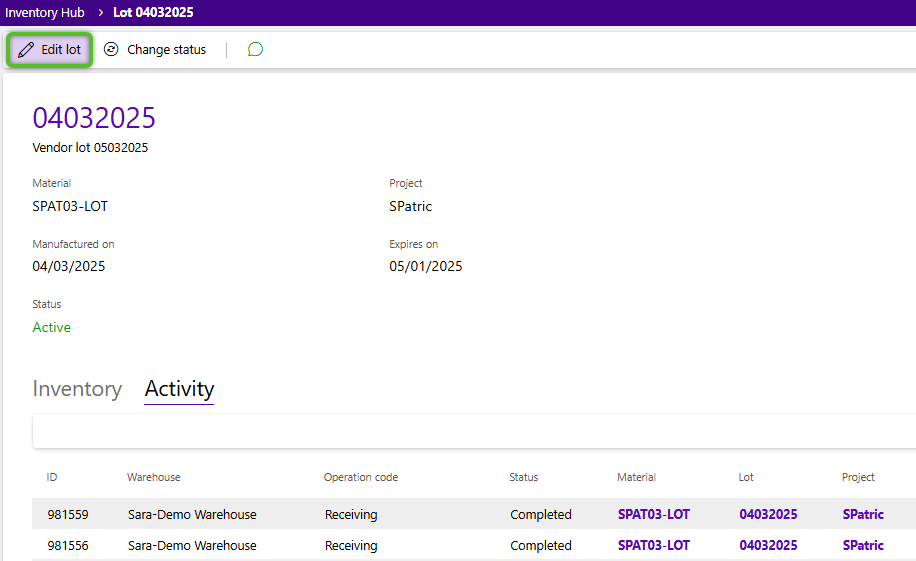Click the Project column header
The height and width of the screenshot is (561, 916).
coord(858,477)
